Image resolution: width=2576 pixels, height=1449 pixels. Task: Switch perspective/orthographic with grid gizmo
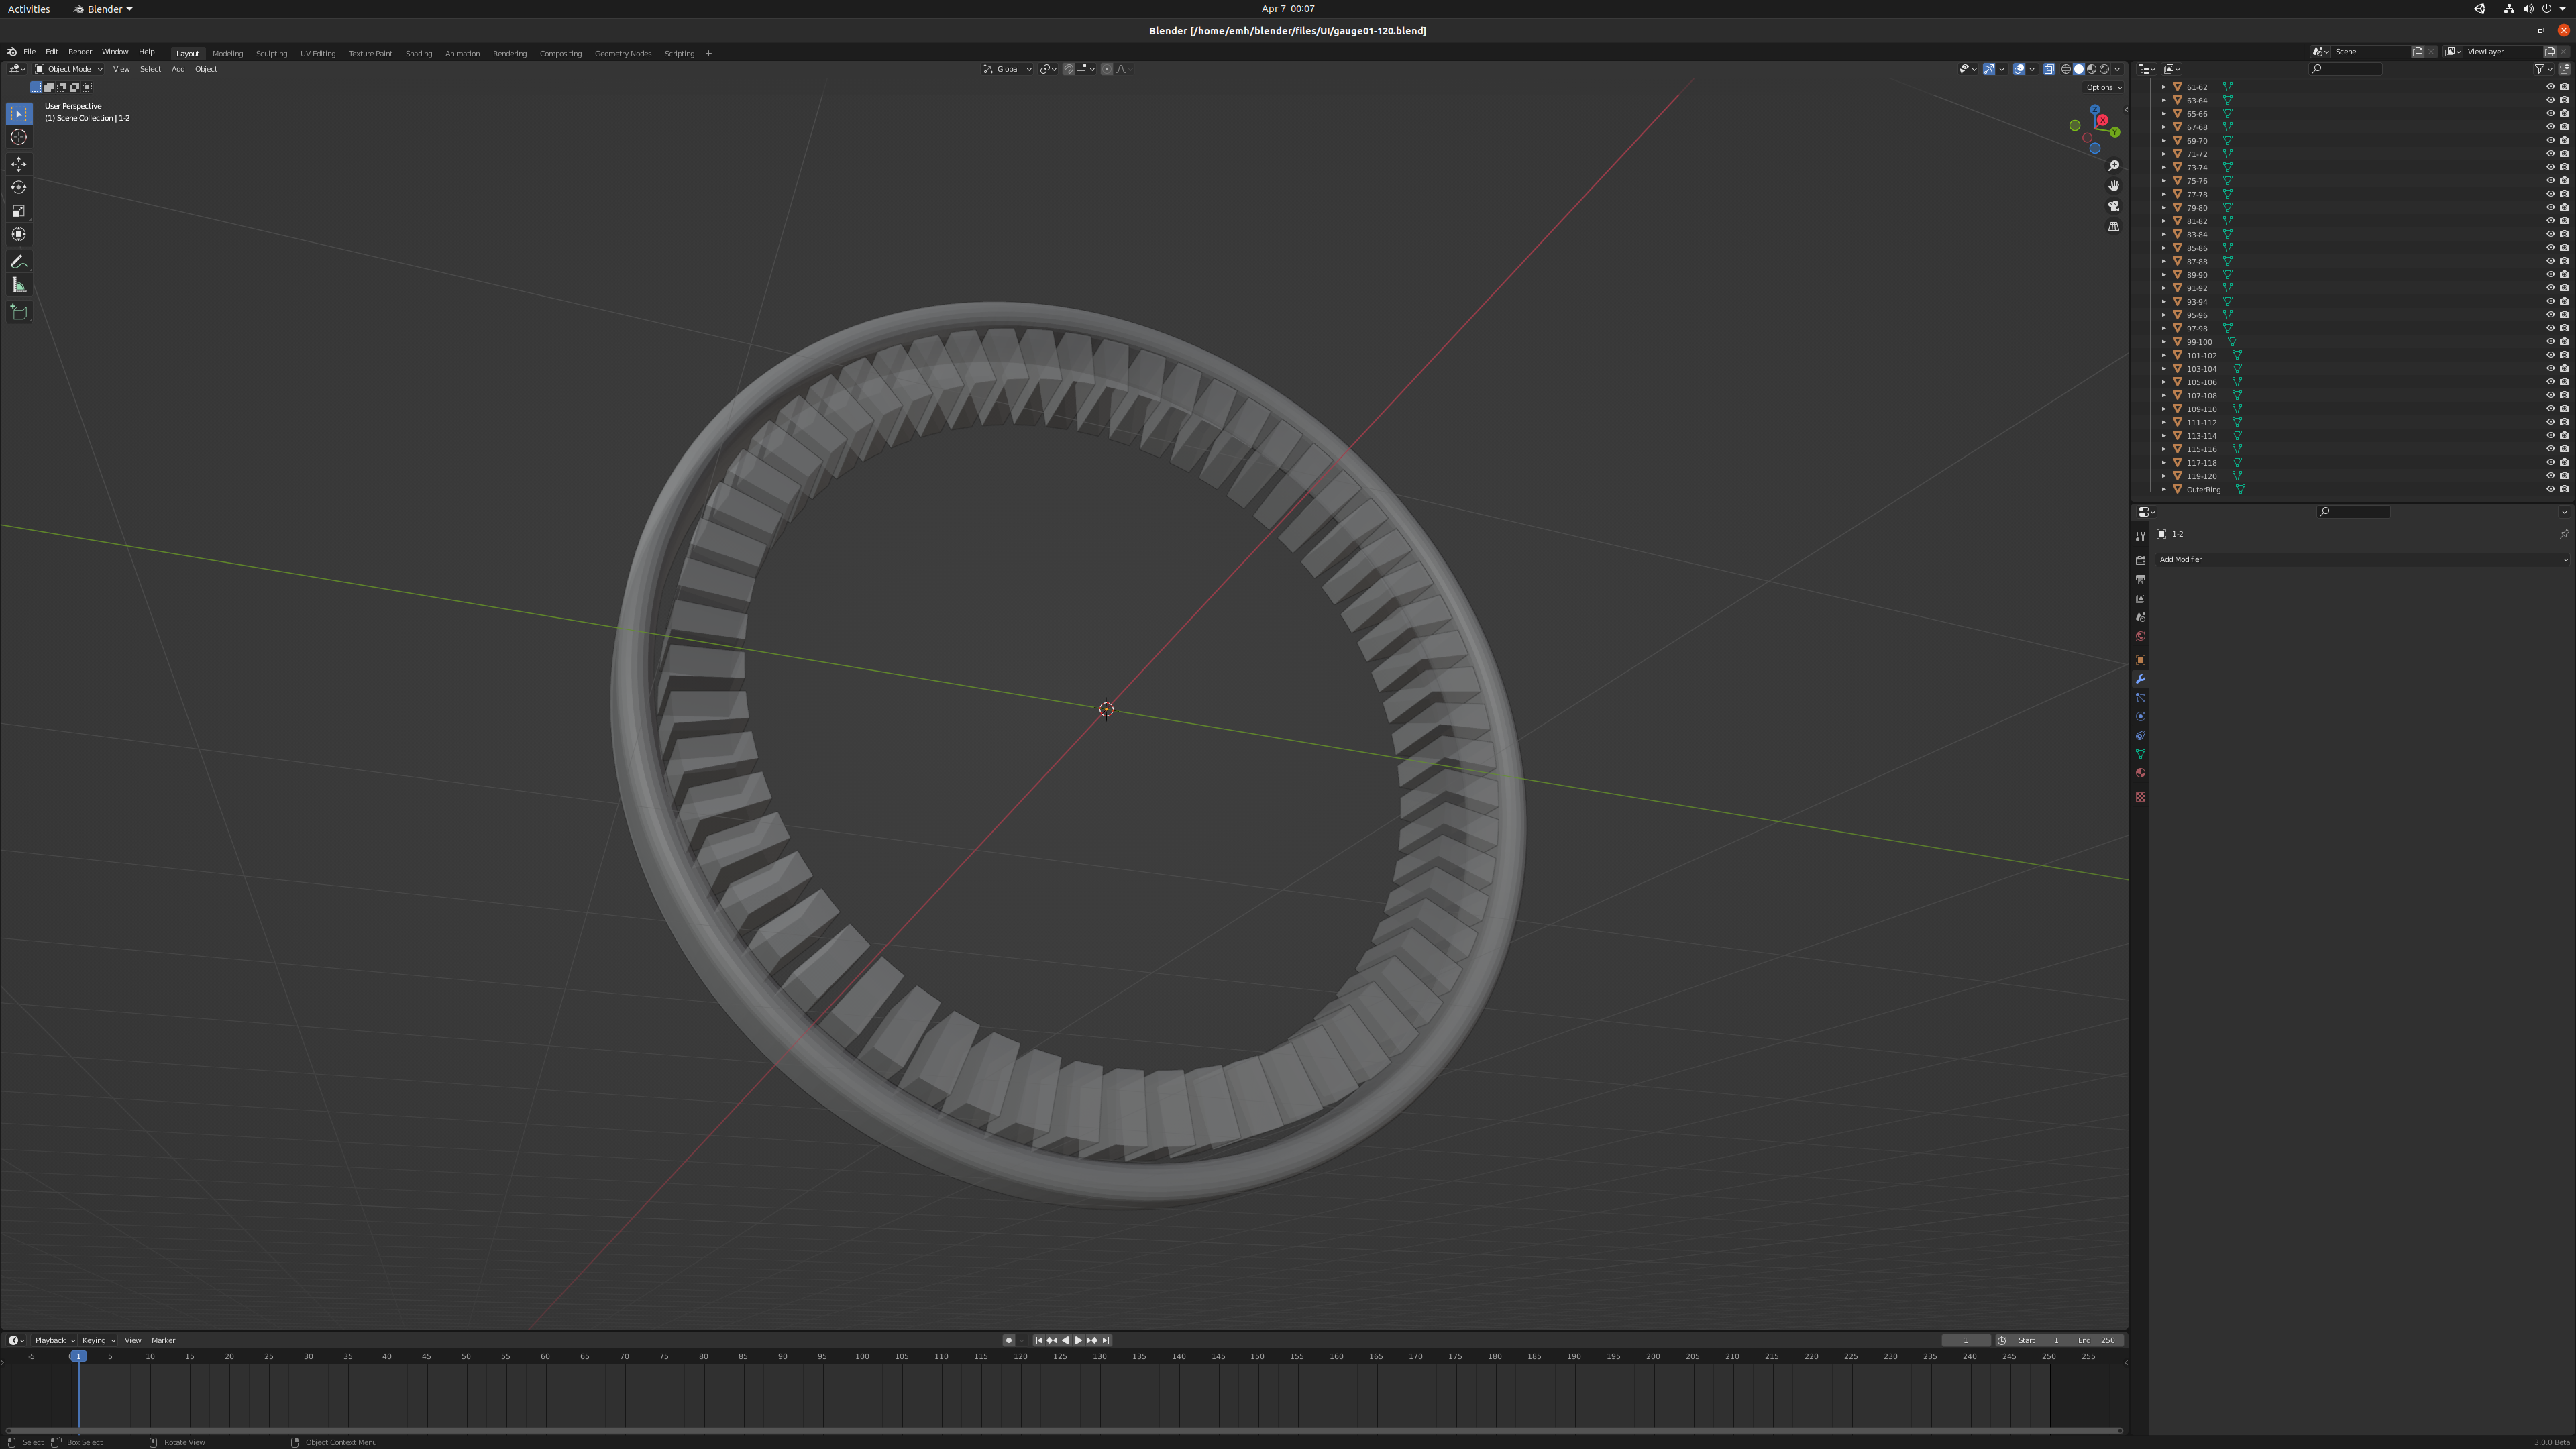(x=2114, y=227)
